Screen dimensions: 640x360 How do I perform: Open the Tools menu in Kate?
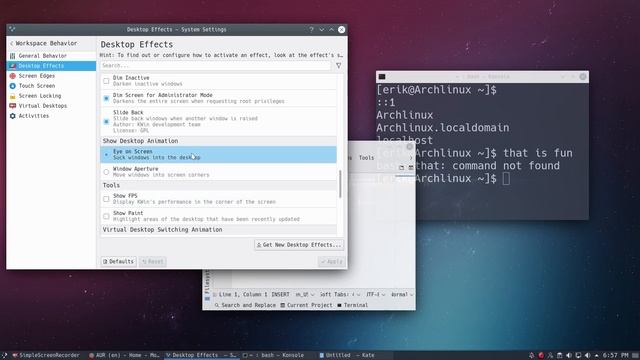(x=366, y=158)
